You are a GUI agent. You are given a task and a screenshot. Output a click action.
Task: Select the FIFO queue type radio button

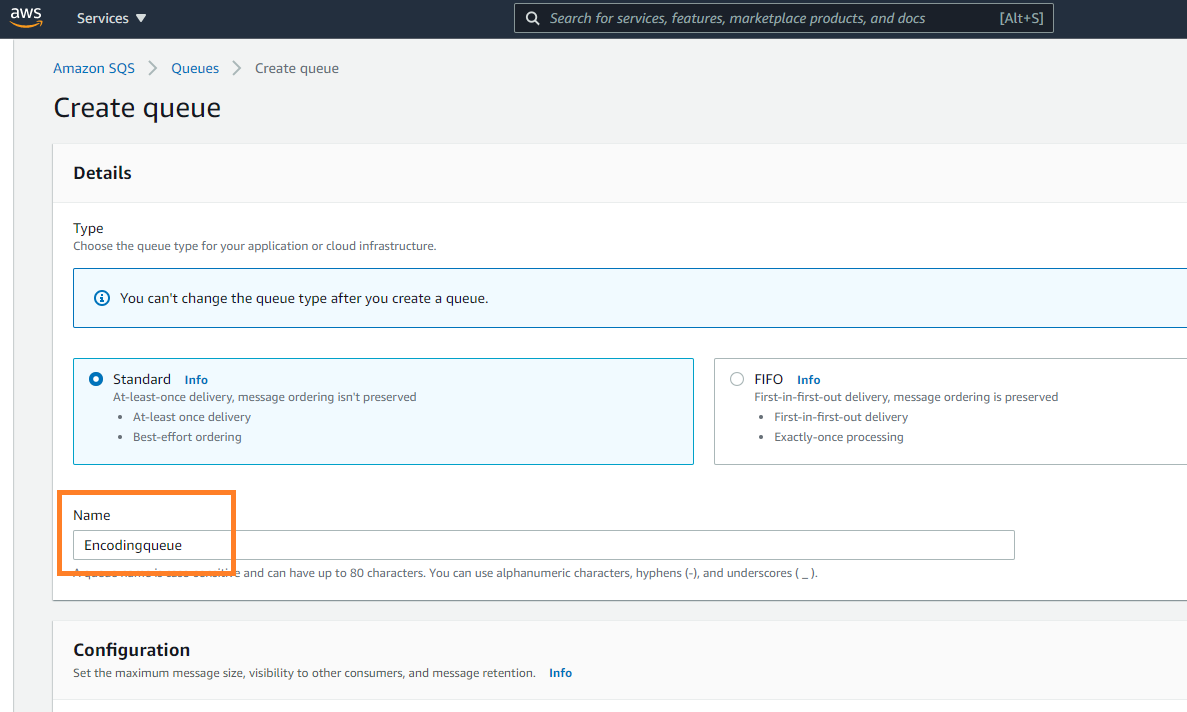coord(736,378)
